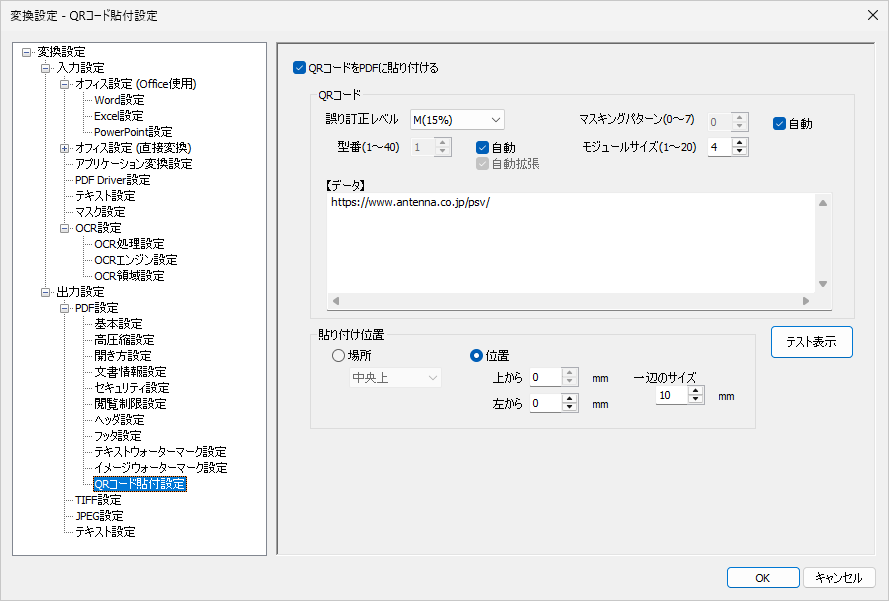
Task: Uncheck QRコードをPDFに貼り付ける checkbox
Action: click(299, 68)
